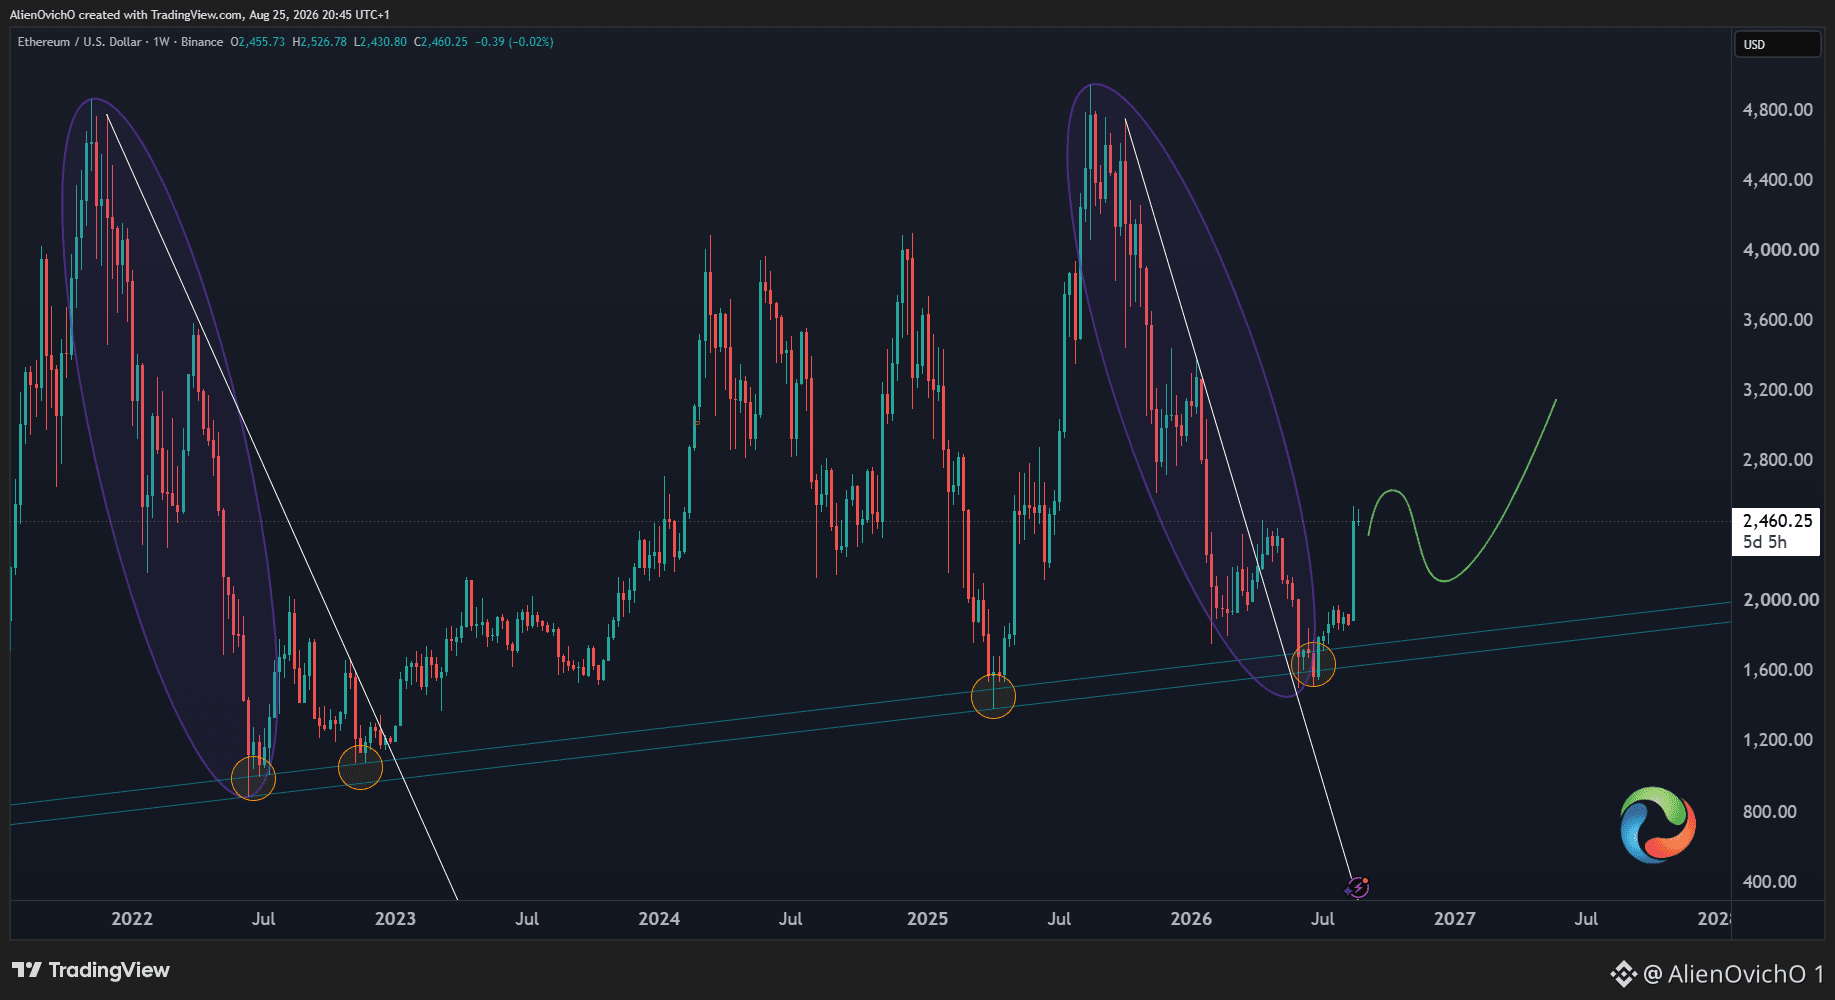Click the 2023 time axis label

[x=395, y=919]
